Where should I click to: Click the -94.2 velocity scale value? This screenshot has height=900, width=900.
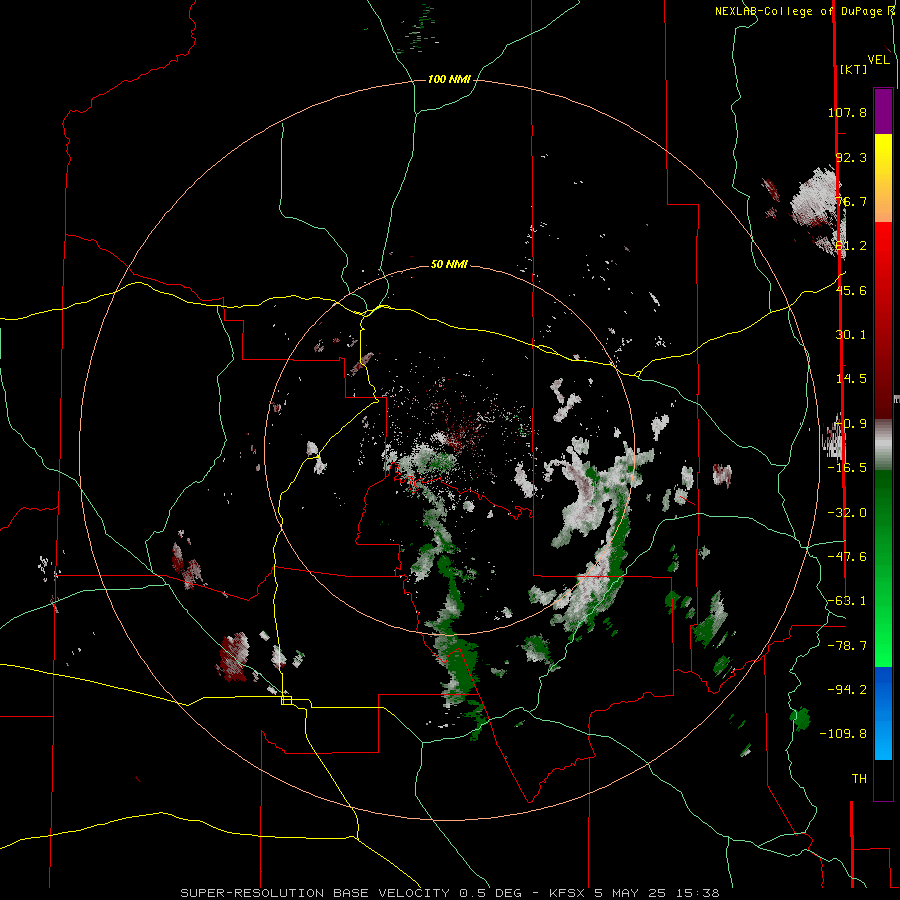click(847, 689)
